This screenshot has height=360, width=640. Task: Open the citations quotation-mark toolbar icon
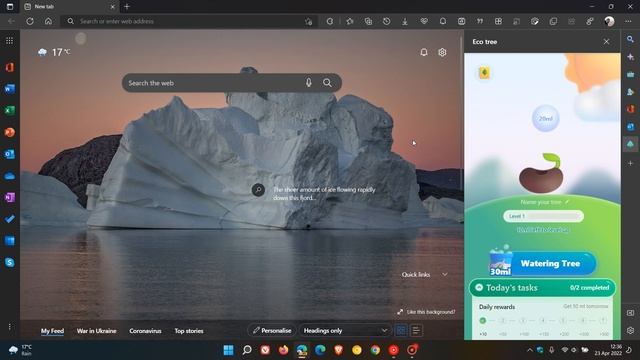(480, 21)
